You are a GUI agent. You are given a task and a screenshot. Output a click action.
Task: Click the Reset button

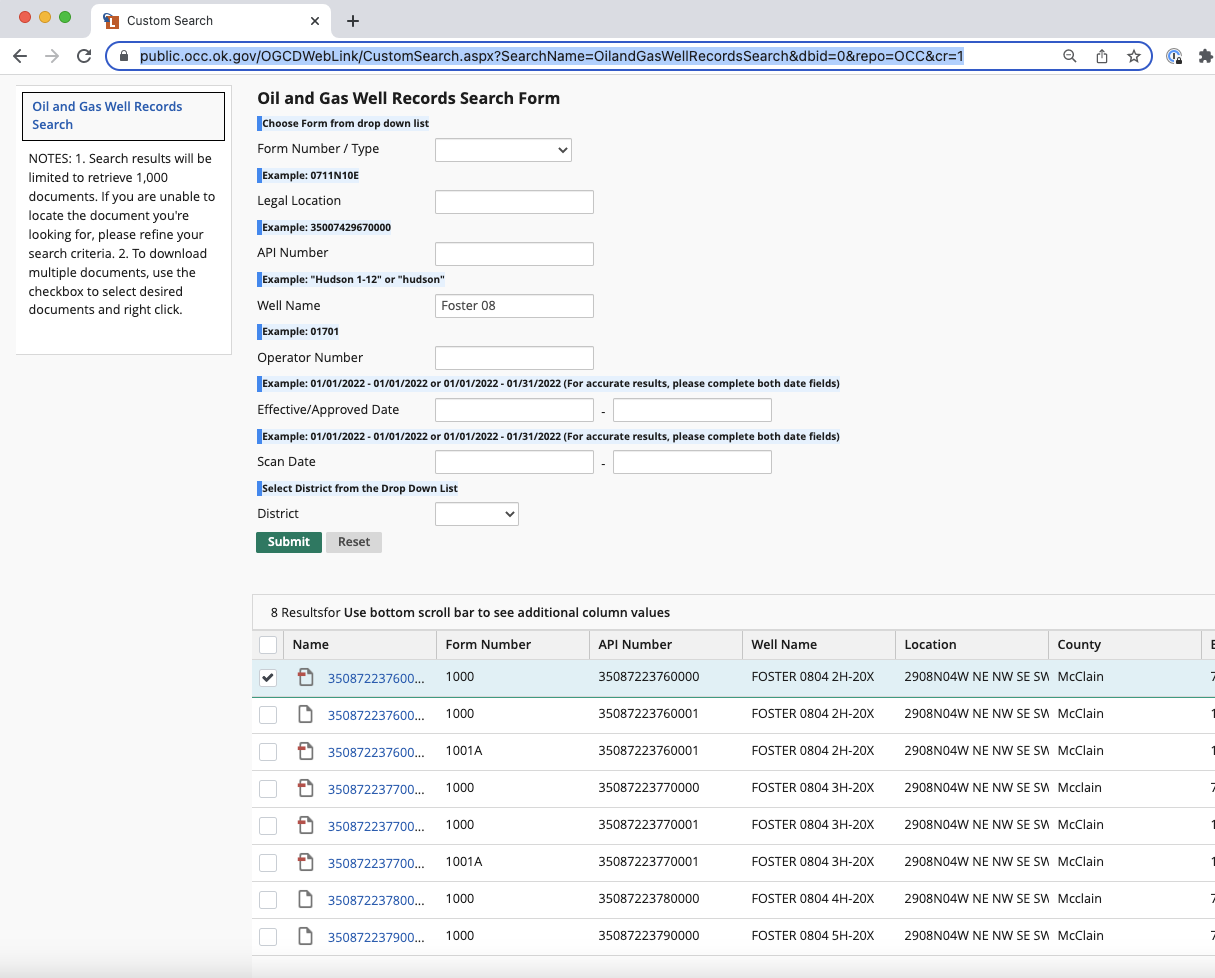click(x=354, y=542)
